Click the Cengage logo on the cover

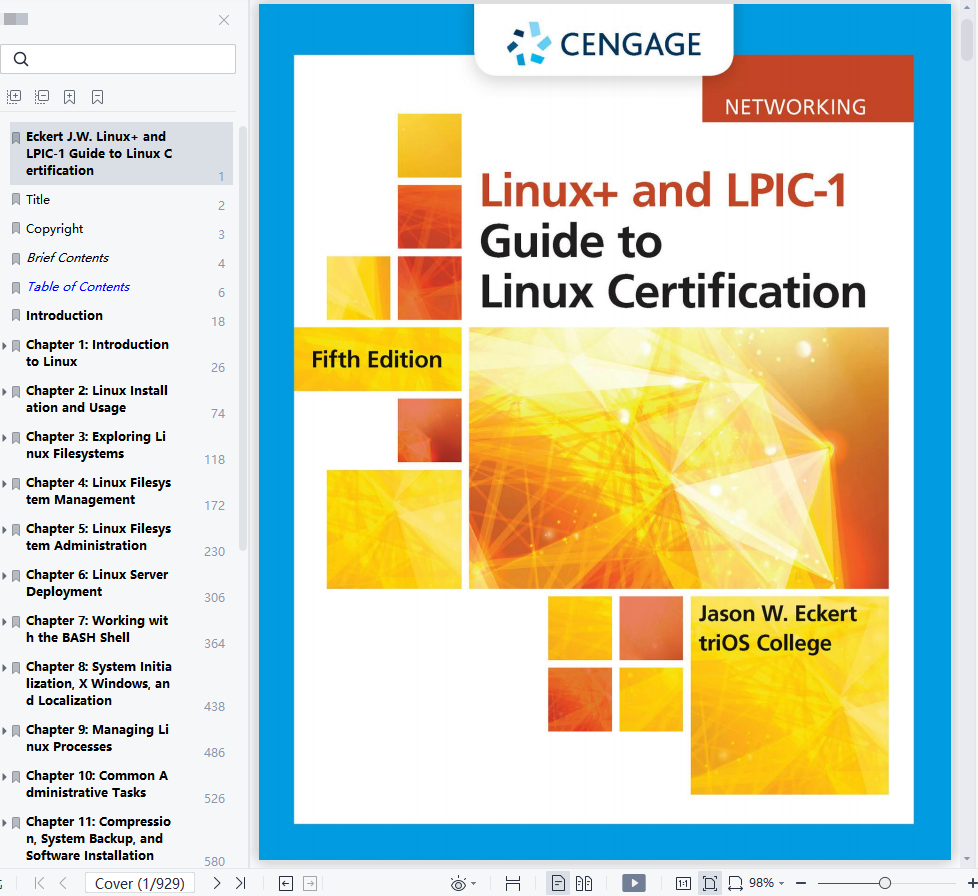tap(604, 44)
